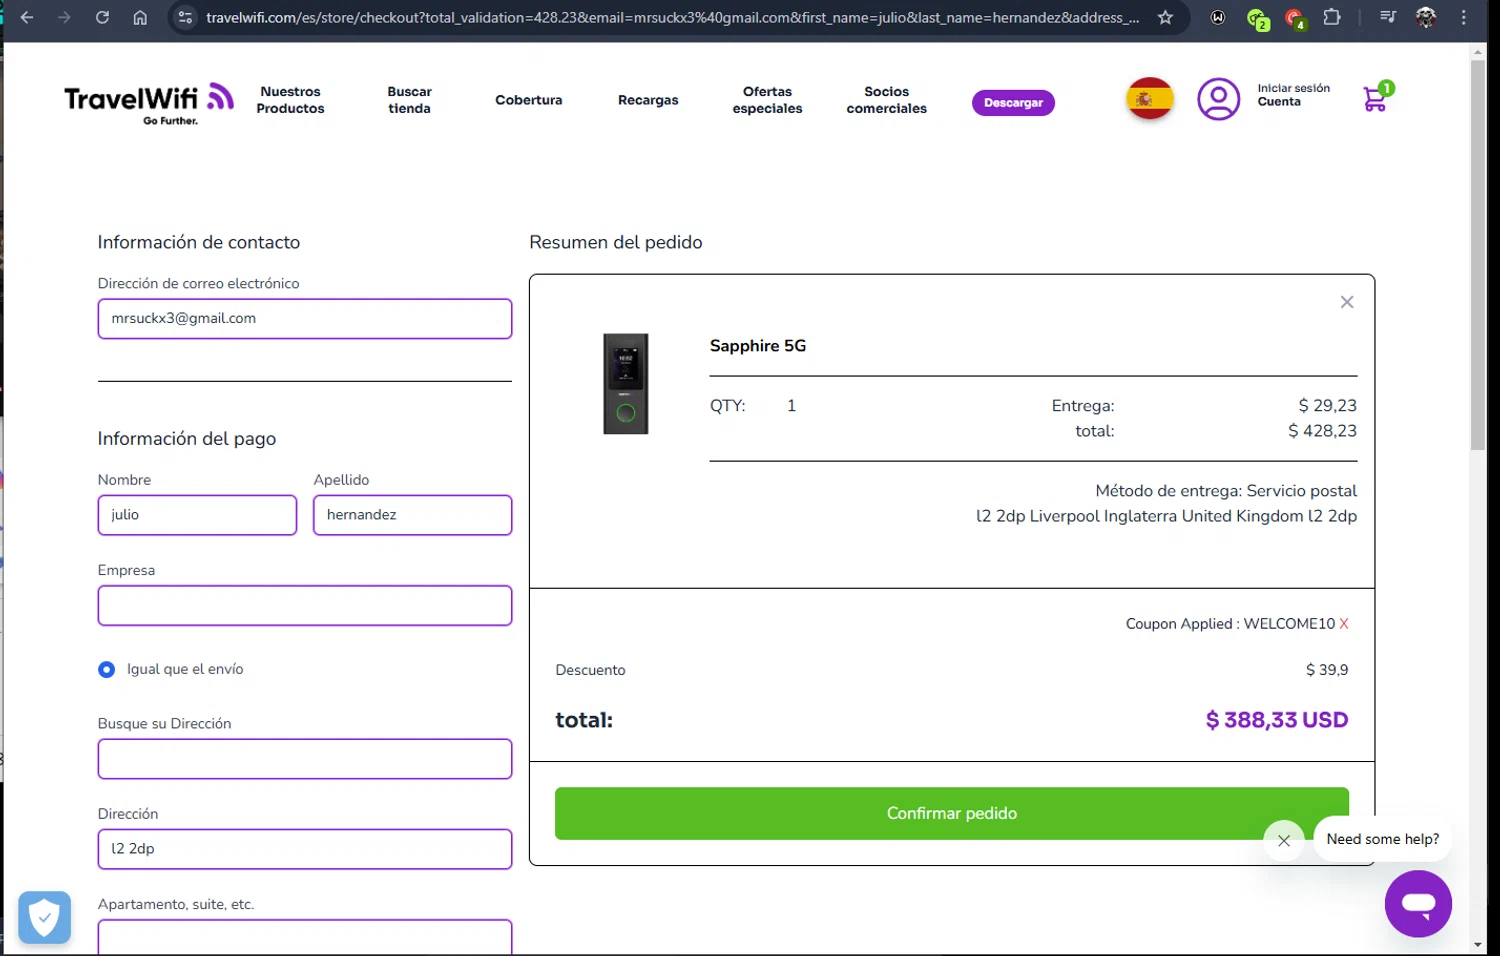Open the browser home page
Screen dimensions: 1500x956
tap(140, 17)
